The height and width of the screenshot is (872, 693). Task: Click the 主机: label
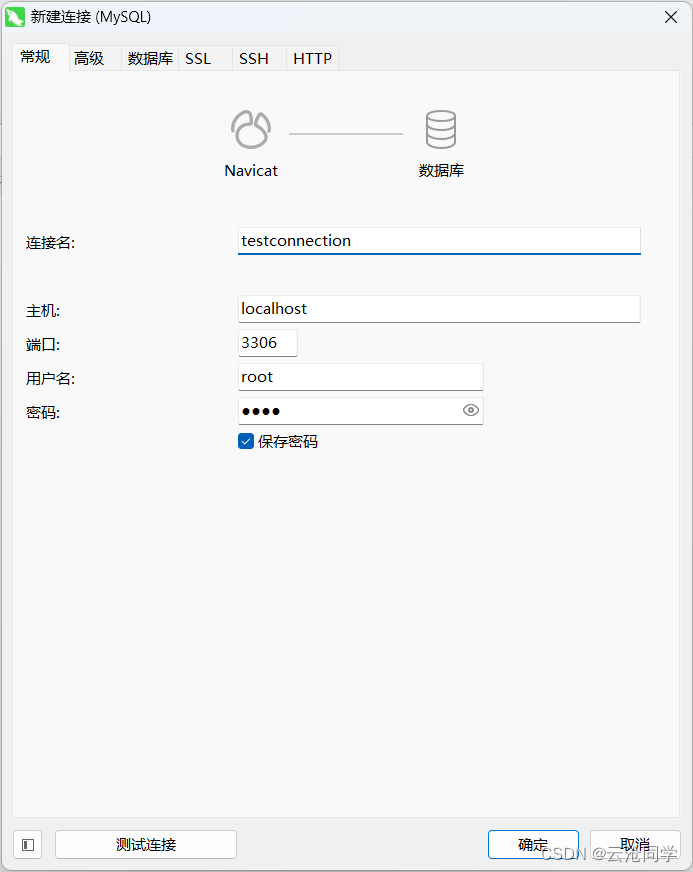pyautogui.click(x=43, y=311)
